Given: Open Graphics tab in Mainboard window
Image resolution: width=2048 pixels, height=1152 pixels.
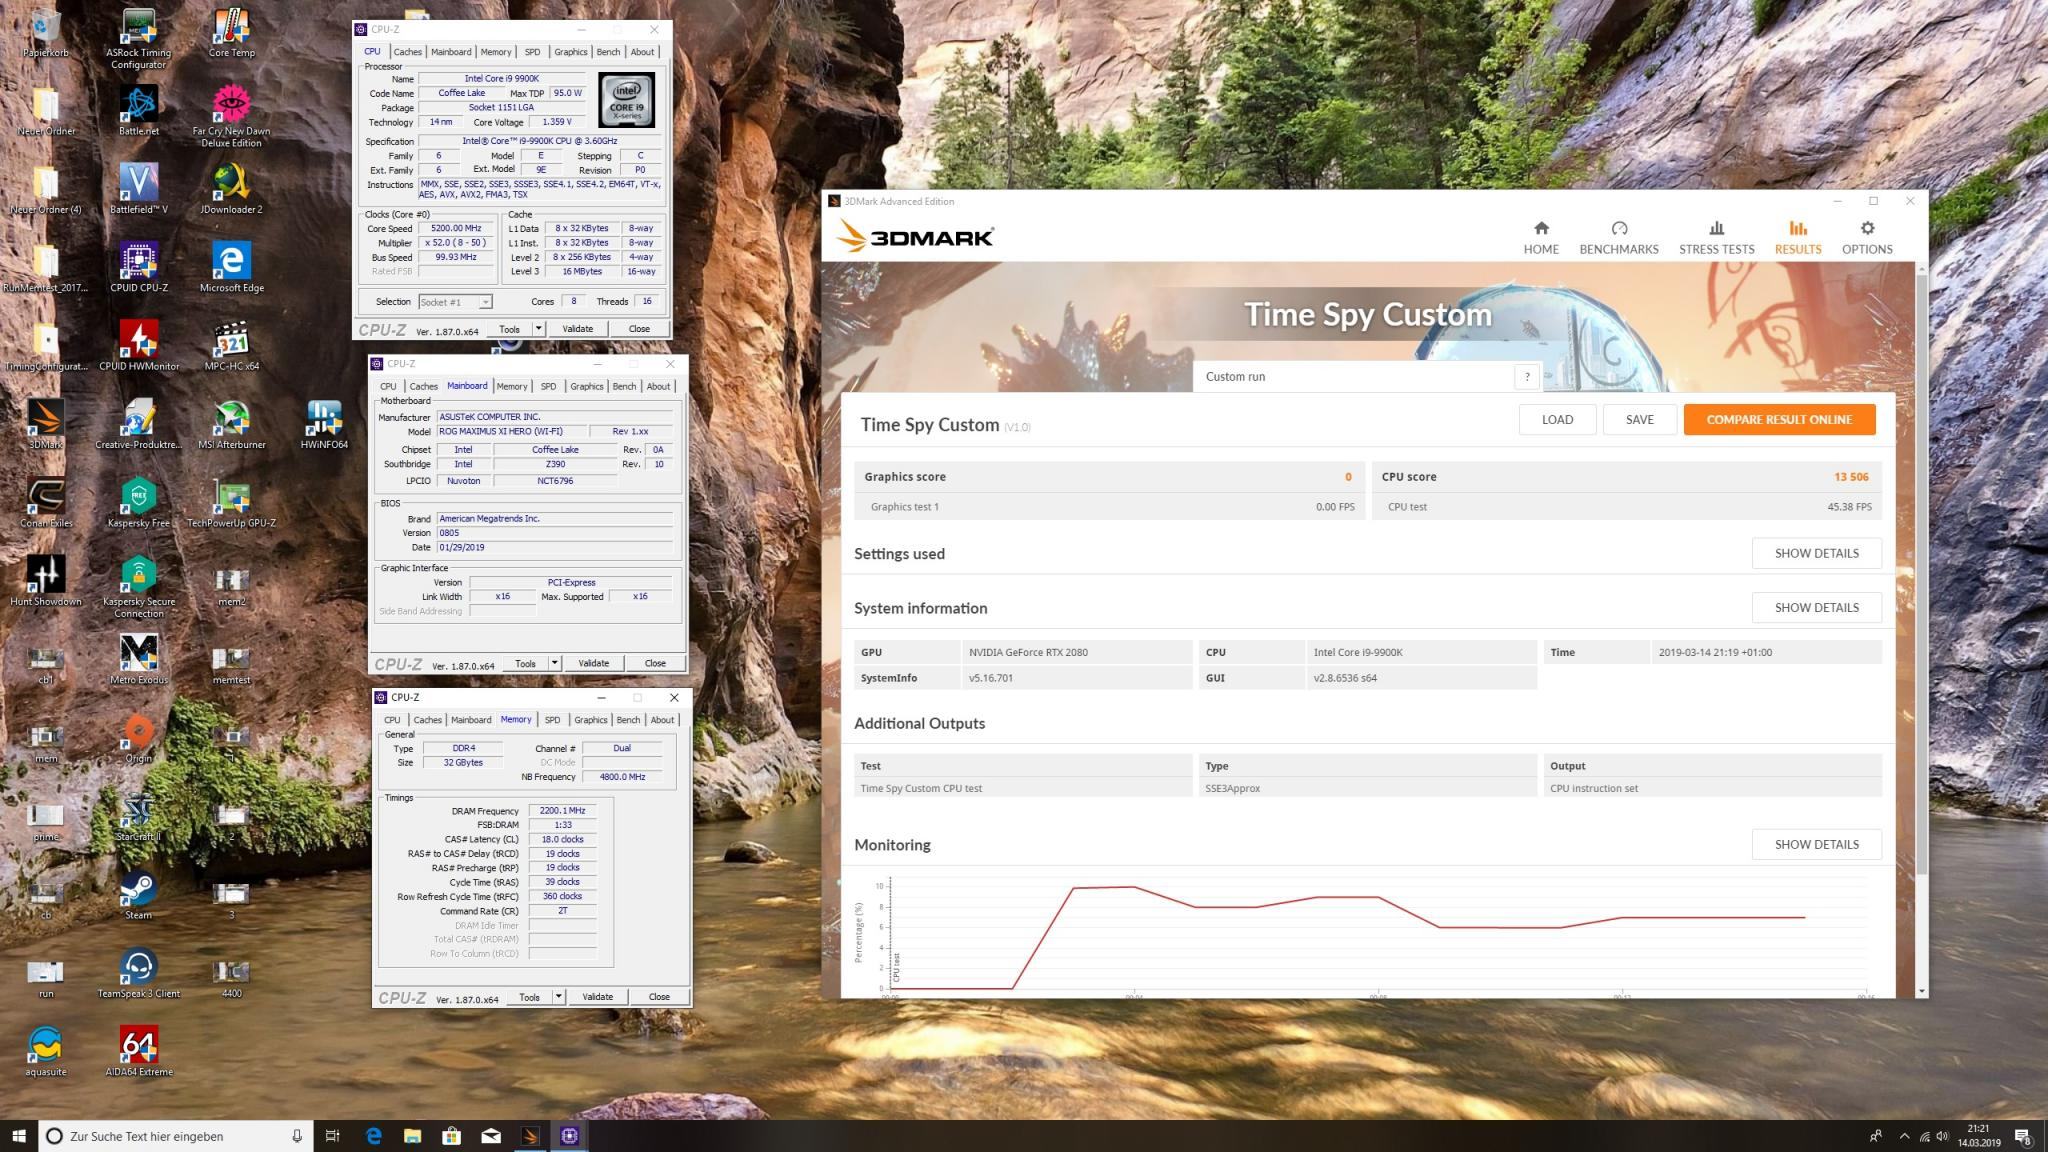Looking at the screenshot, I should 586,386.
